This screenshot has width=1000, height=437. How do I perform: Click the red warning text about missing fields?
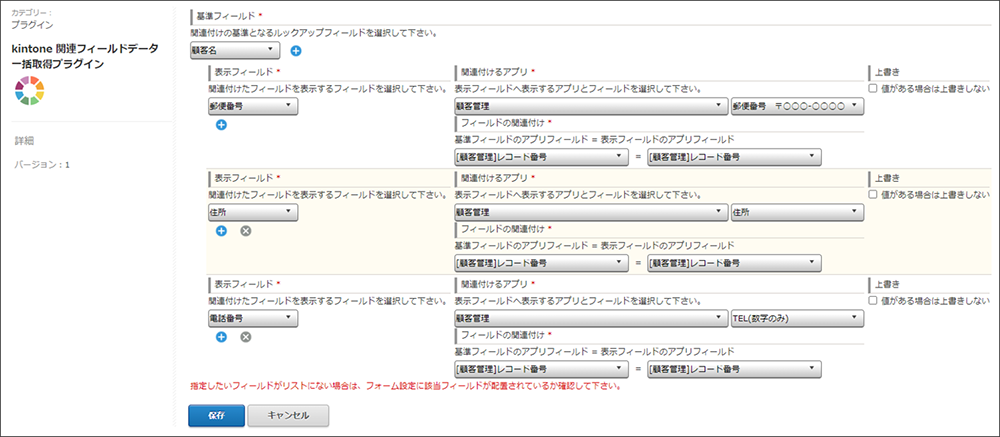(x=406, y=386)
